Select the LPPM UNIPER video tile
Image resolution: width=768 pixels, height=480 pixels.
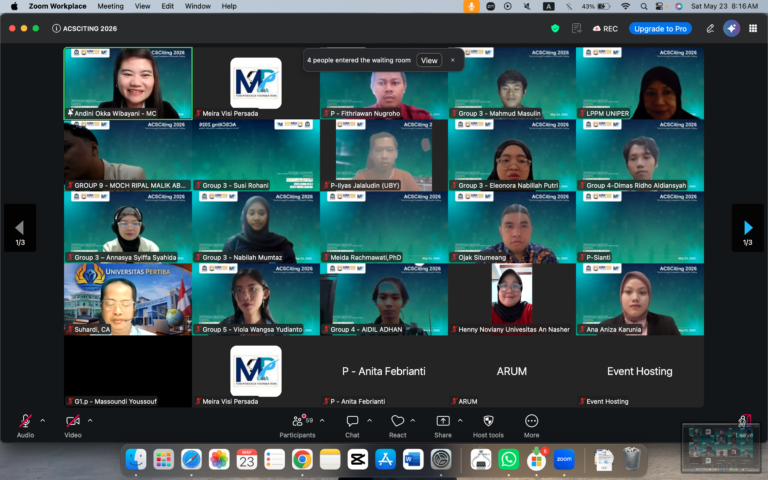coord(640,83)
